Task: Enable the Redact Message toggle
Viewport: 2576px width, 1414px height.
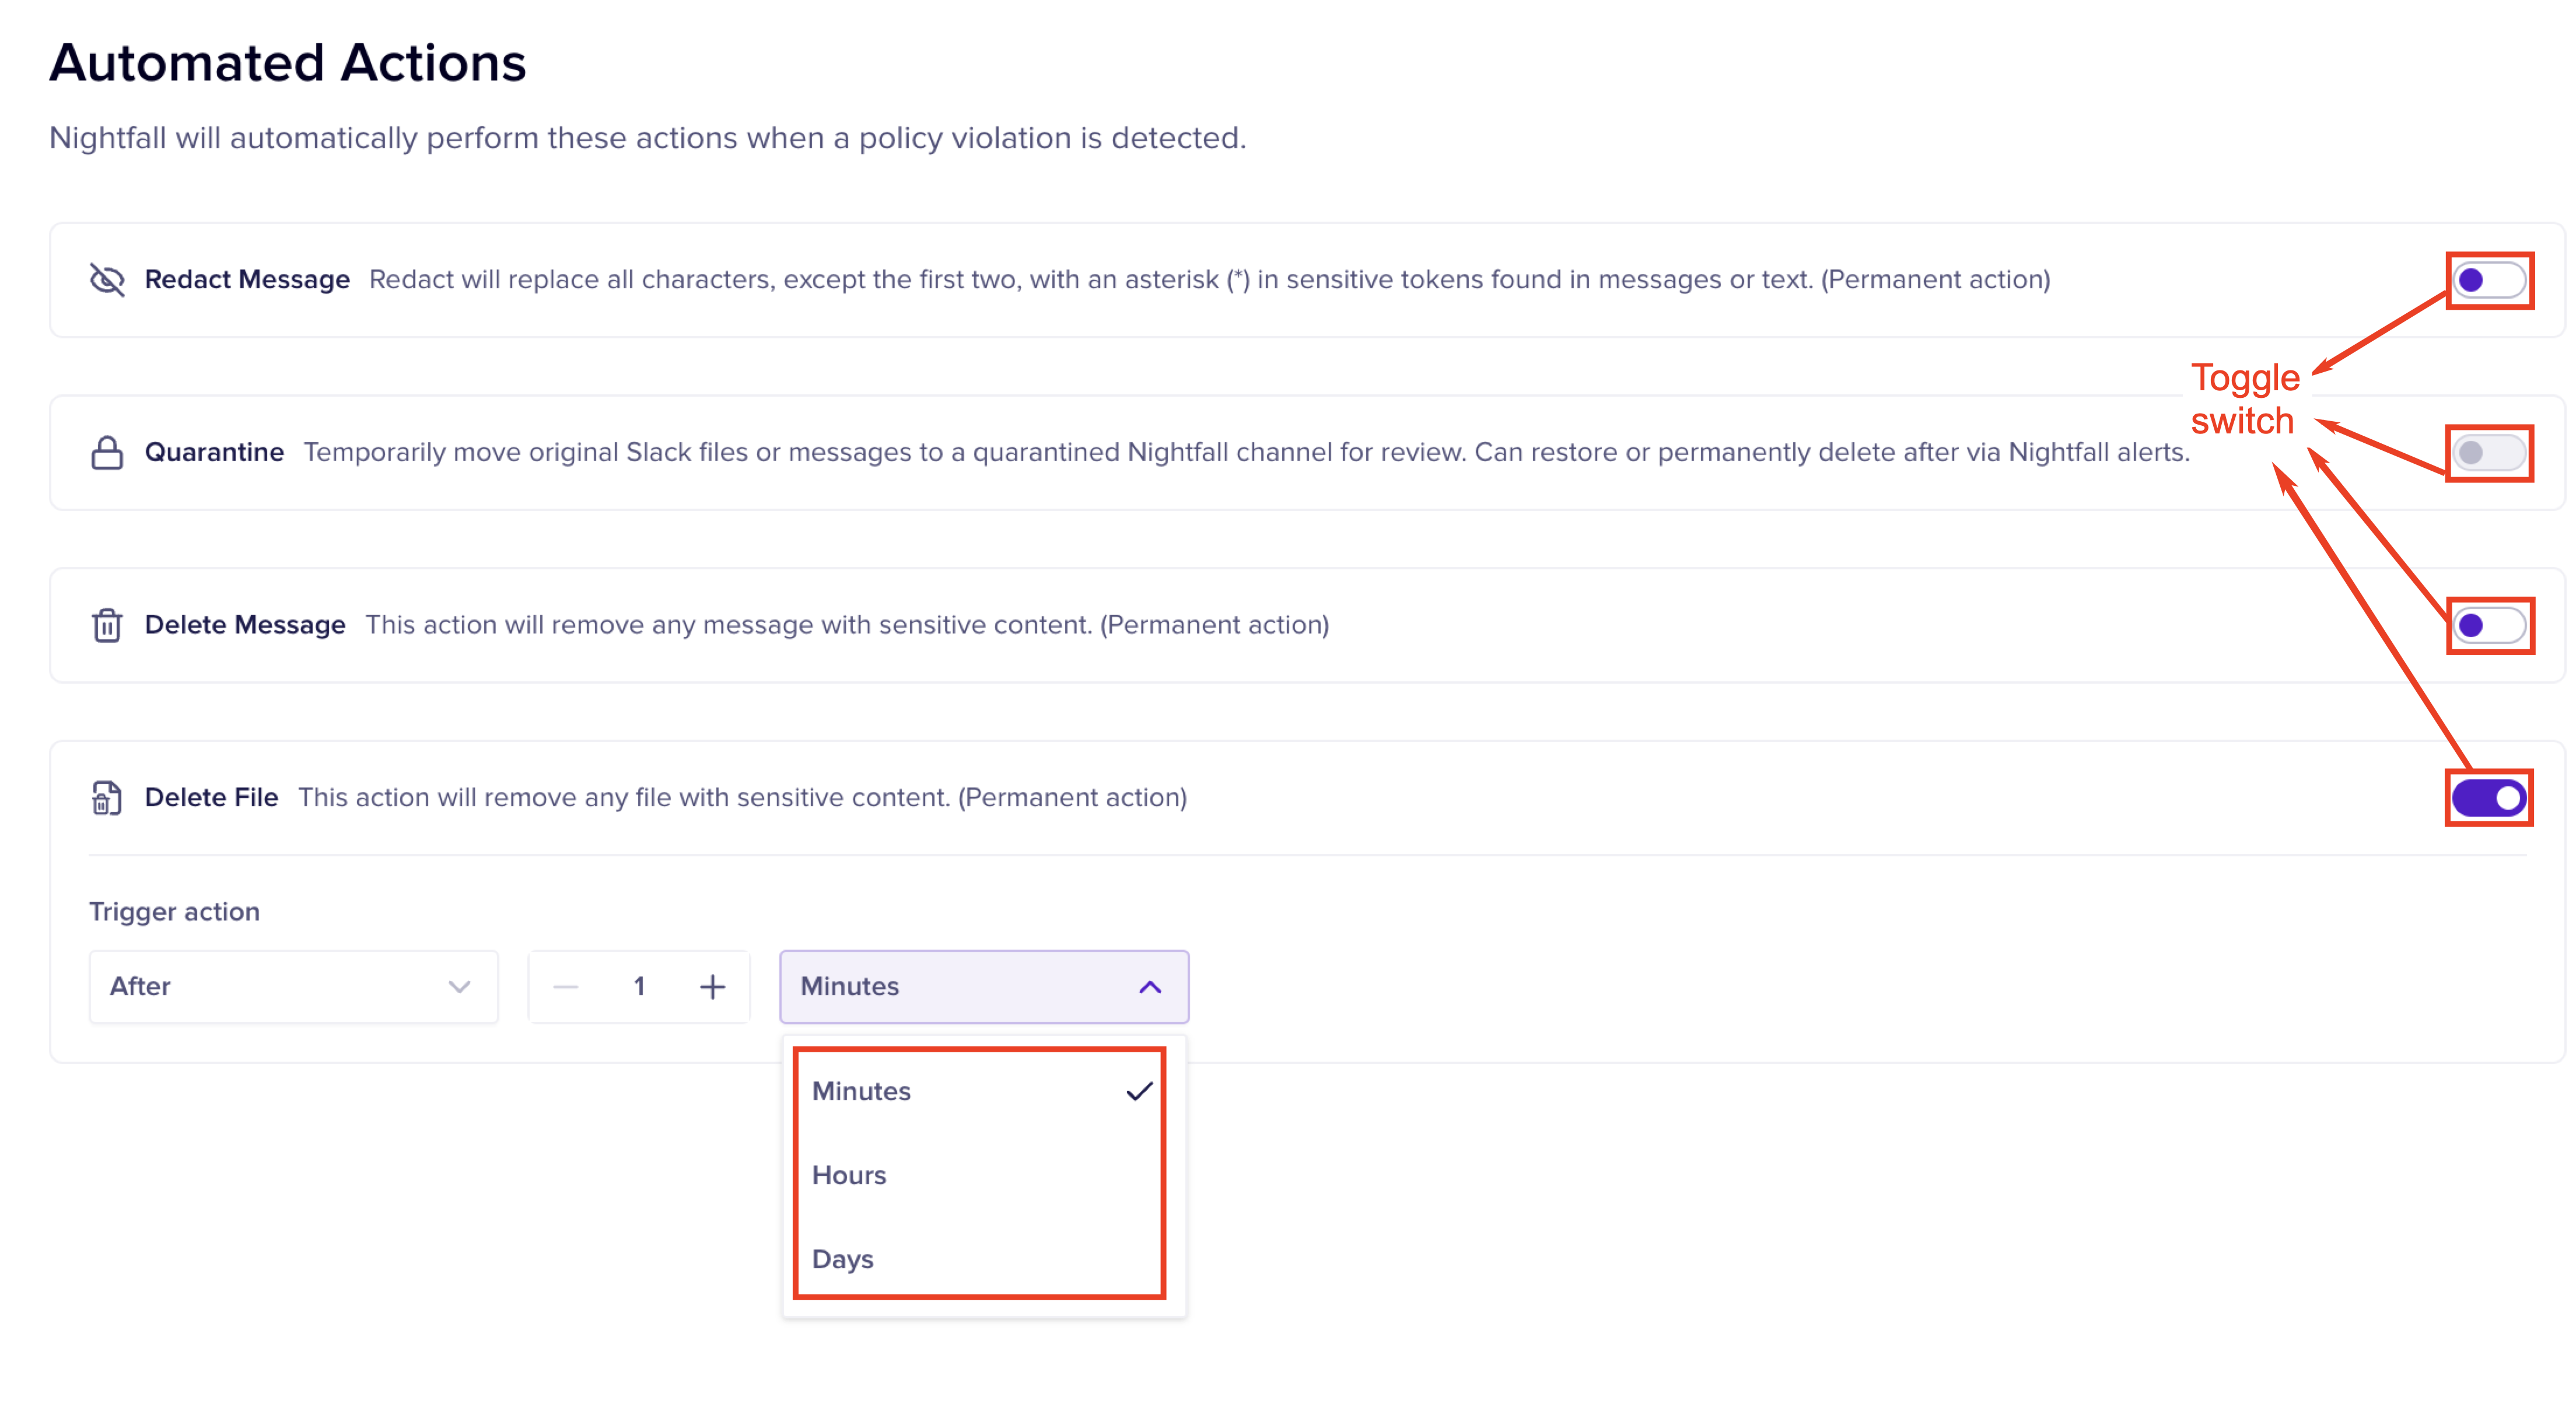Action: tap(2489, 280)
